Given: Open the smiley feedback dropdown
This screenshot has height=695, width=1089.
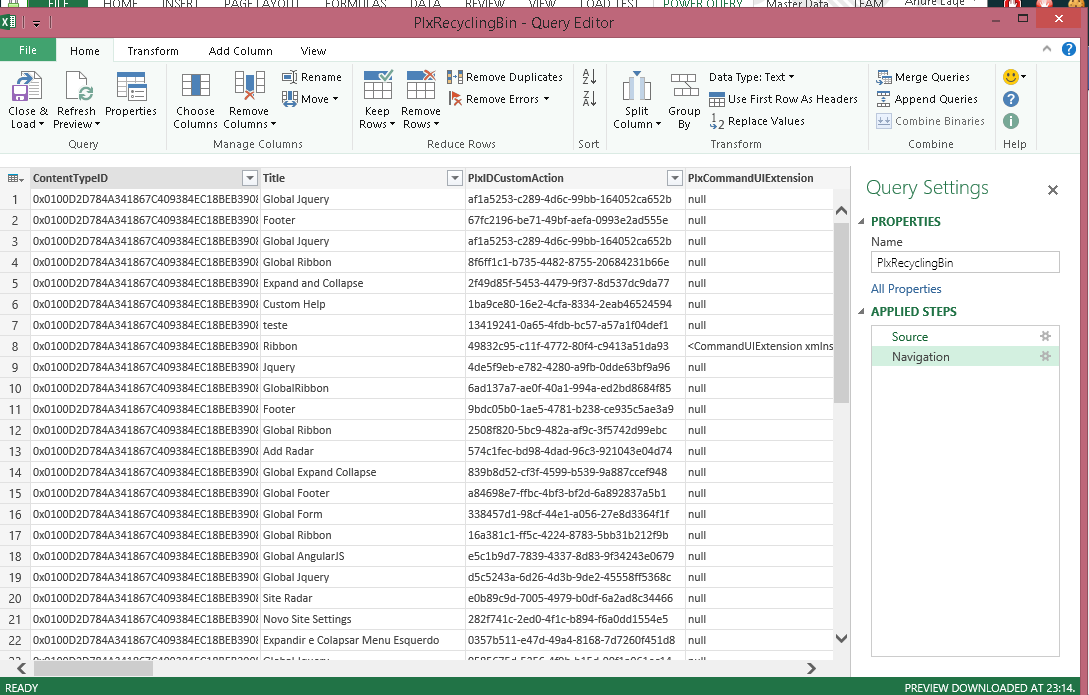Looking at the screenshot, I should click(x=1024, y=77).
